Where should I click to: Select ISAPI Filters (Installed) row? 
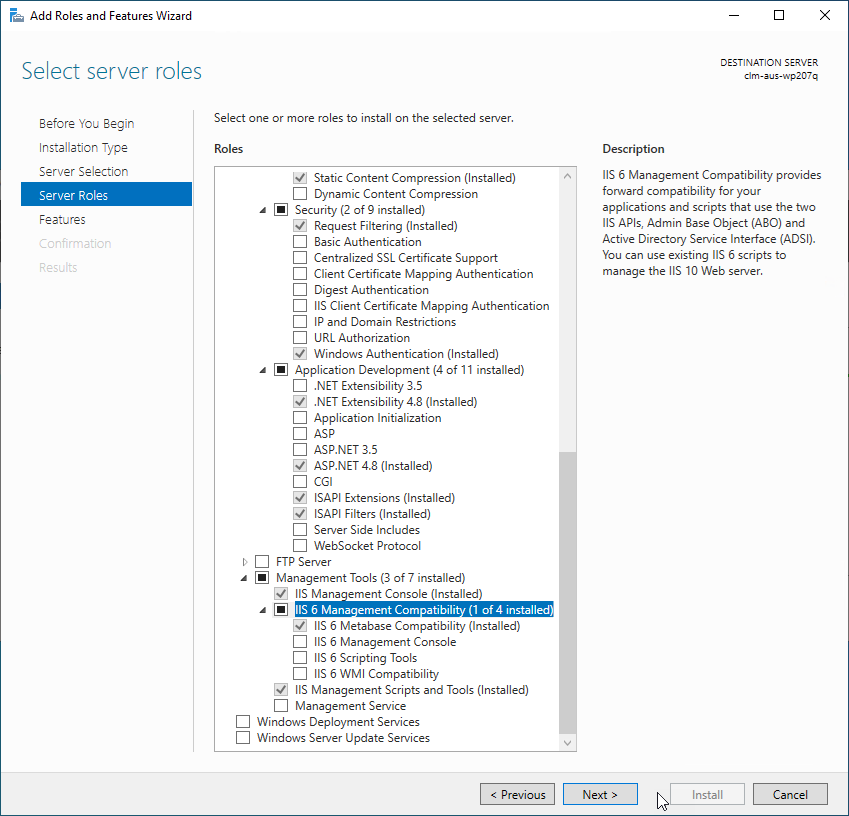(372, 513)
